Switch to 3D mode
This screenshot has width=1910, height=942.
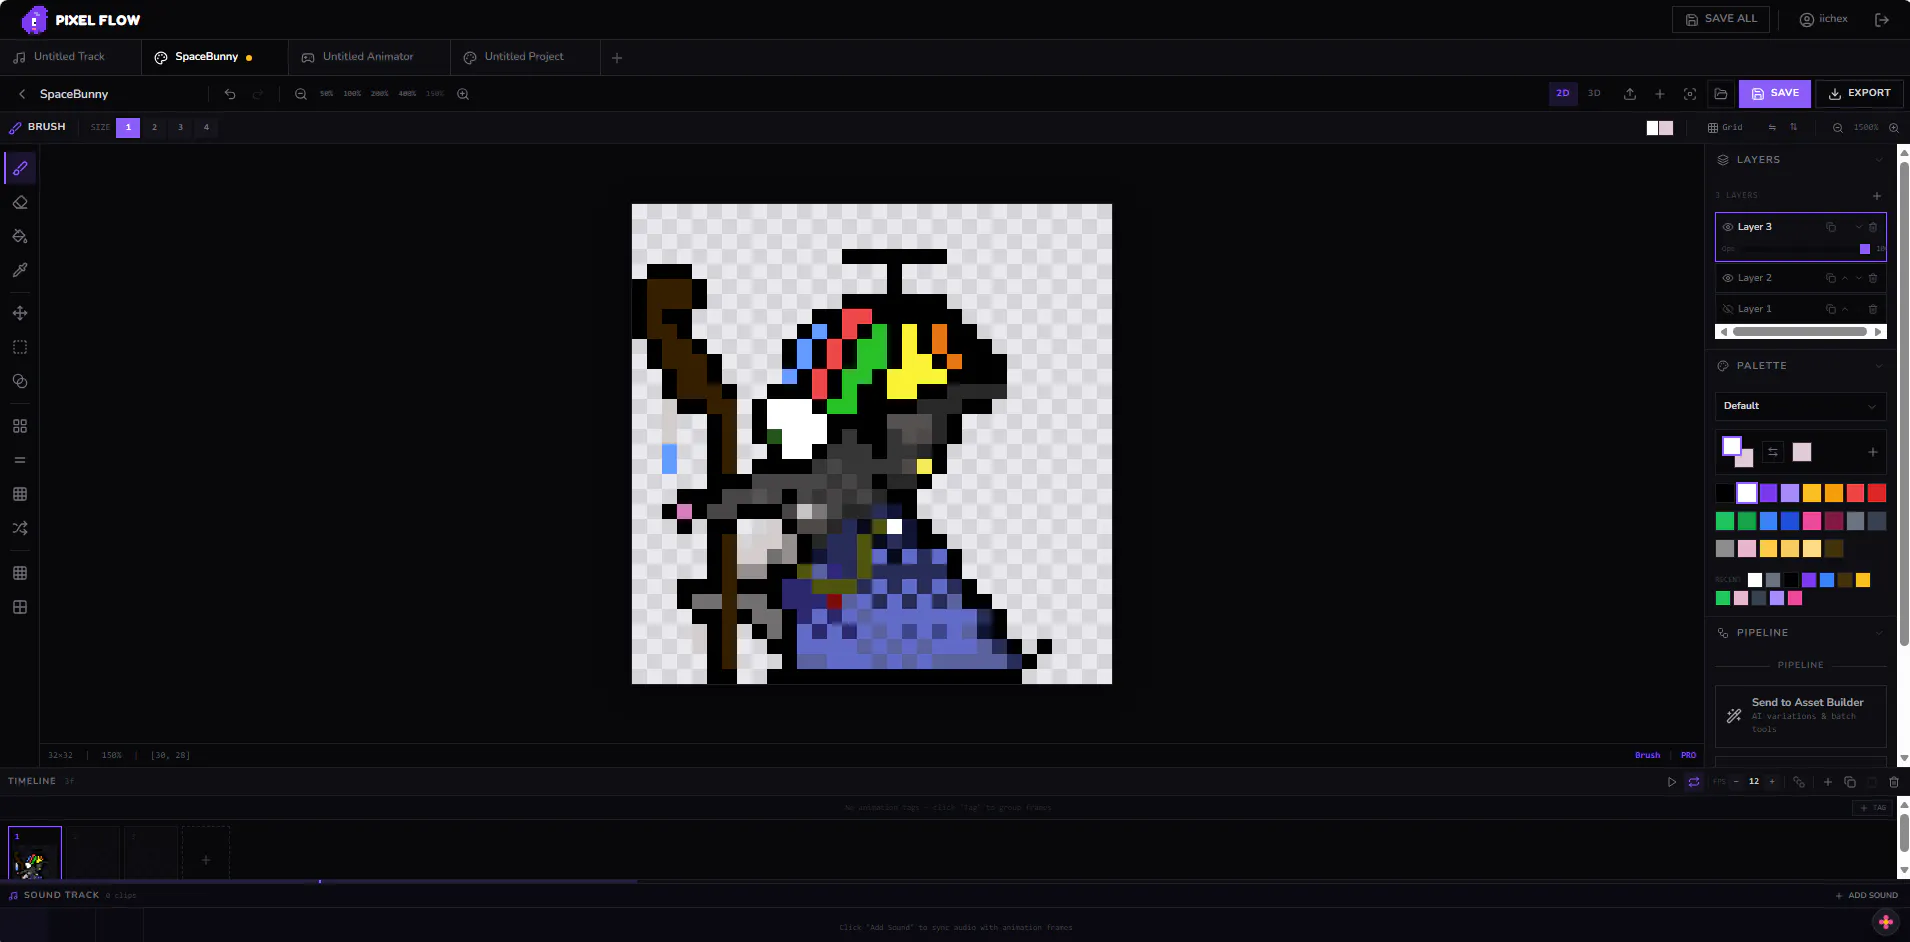[x=1595, y=93]
